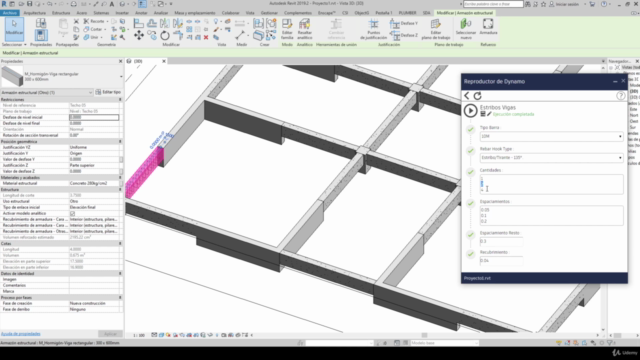Collapse the Datos de identidad section
This screenshot has height=360, width=640.
[x=120, y=273]
